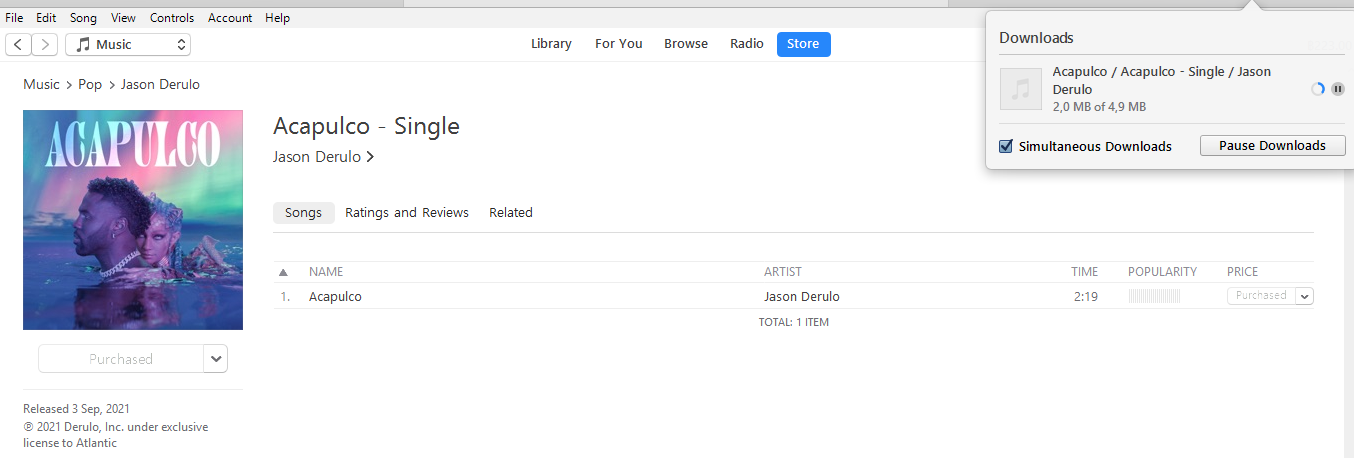The image size is (1354, 458).
Task: Select the Store tab
Action: click(x=803, y=44)
